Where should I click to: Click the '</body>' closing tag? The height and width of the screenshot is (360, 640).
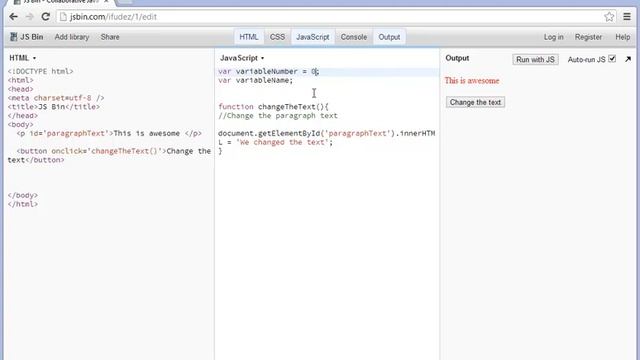tap(22, 196)
